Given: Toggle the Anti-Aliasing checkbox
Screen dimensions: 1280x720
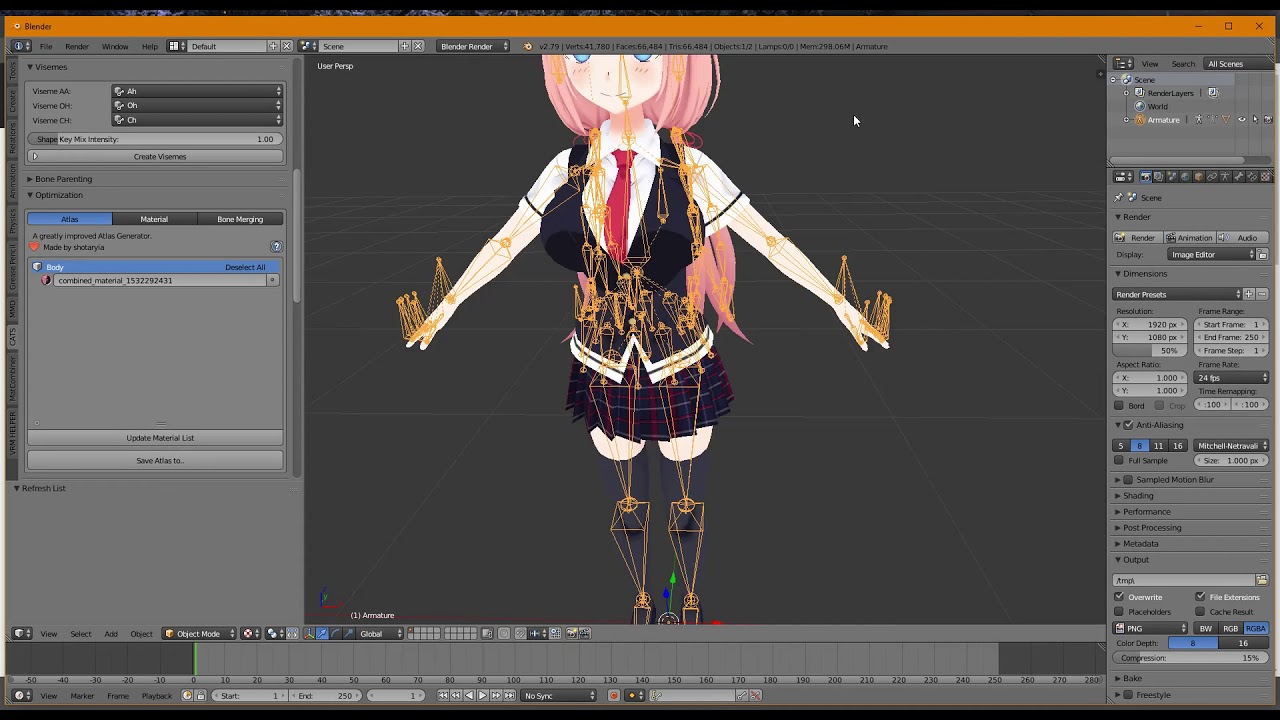Looking at the screenshot, I should [1128, 425].
